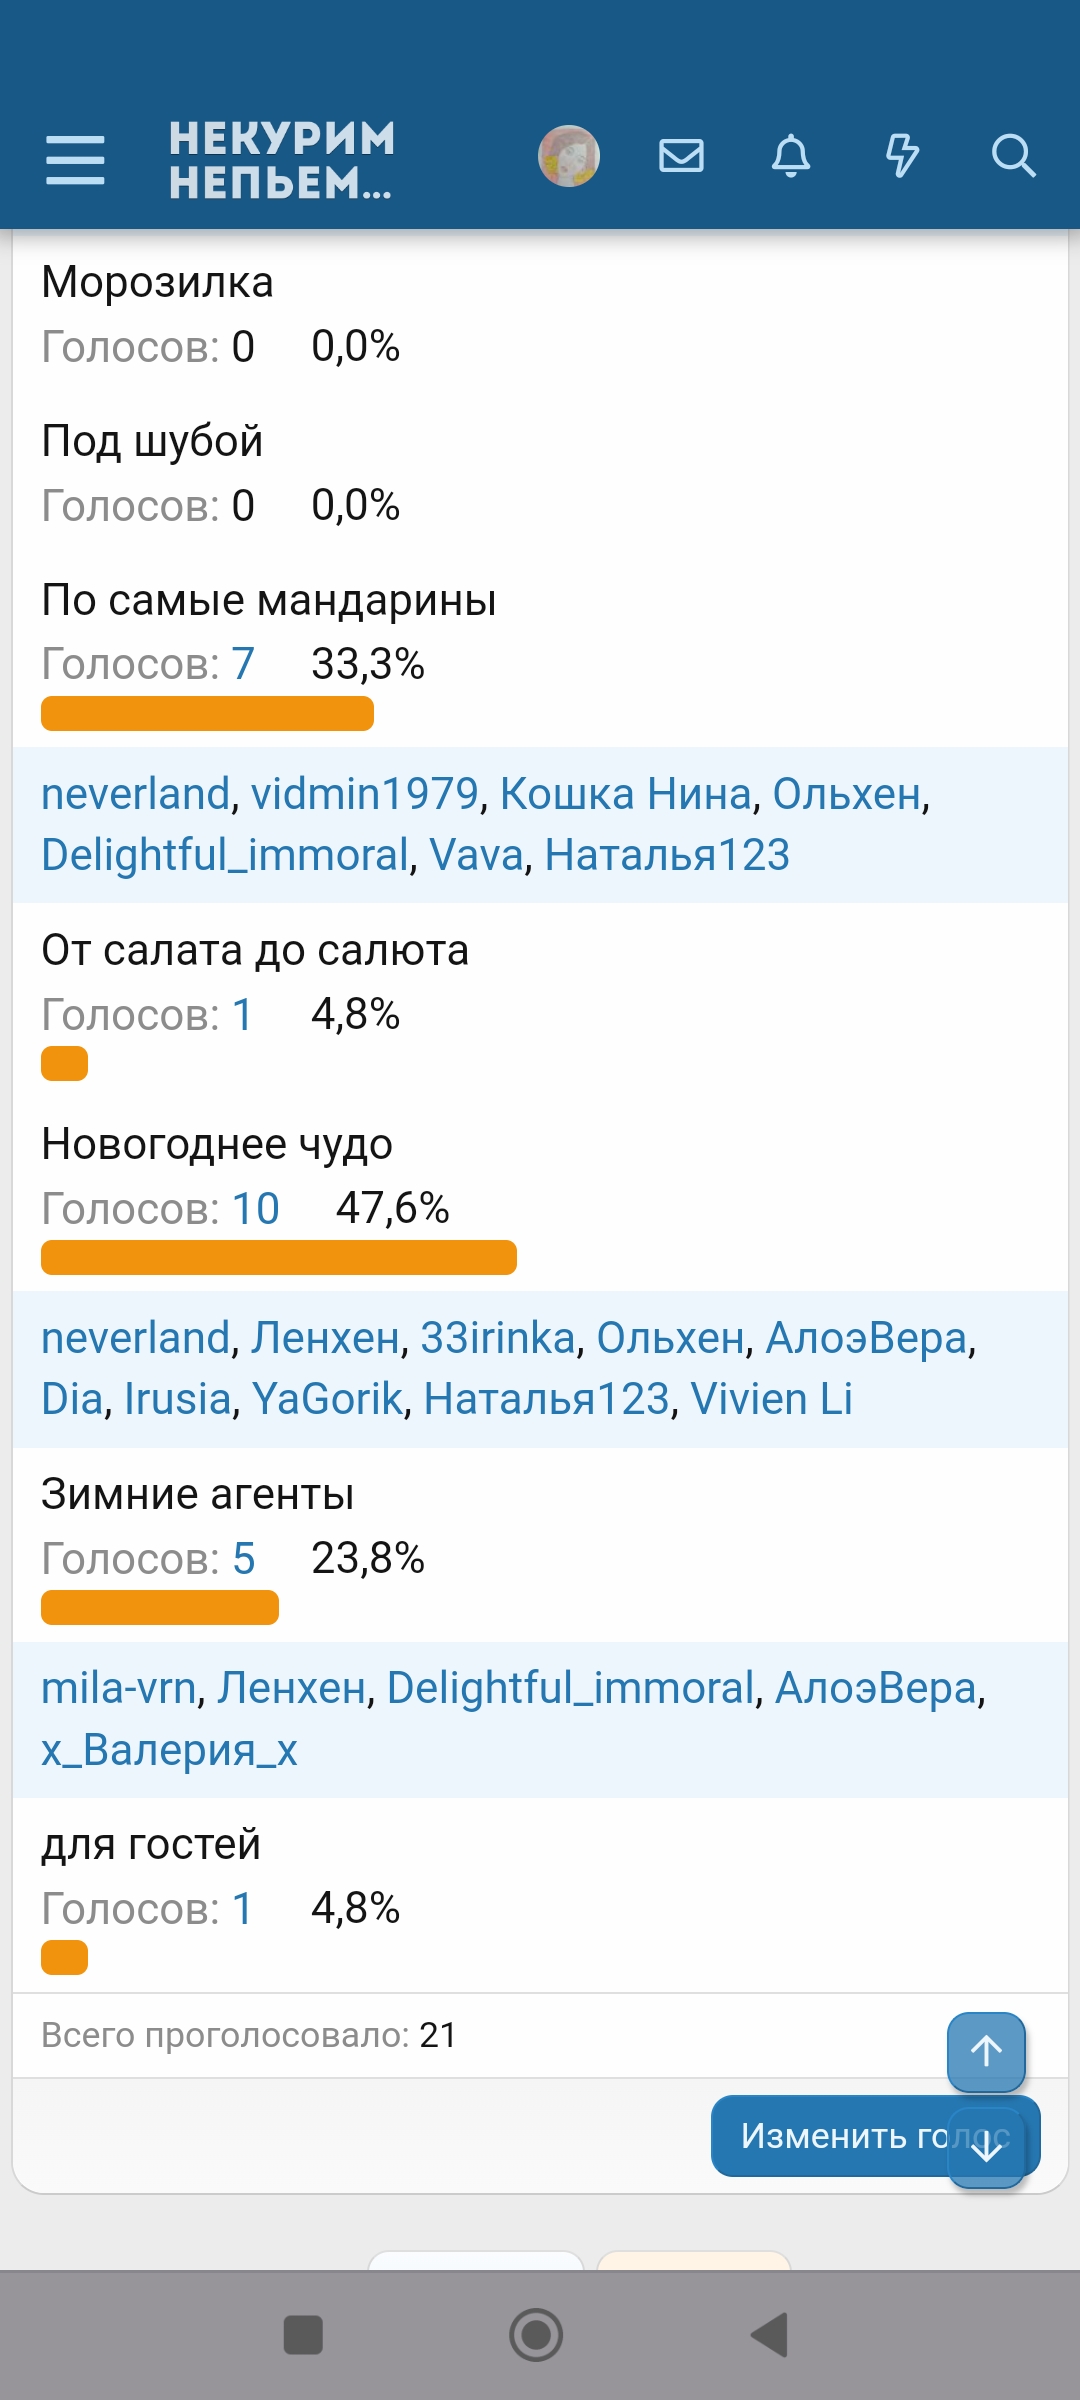Tap the scroll-up arrow button
The width and height of the screenshot is (1080, 2400).
click(986, 2051)
